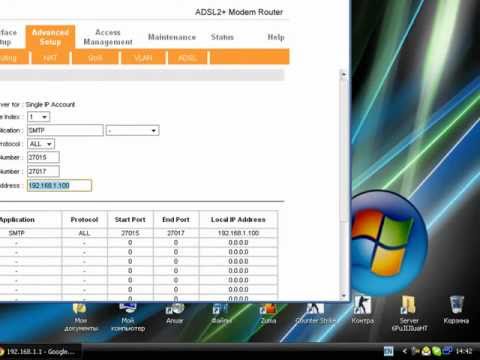Expand the application preset dropdown
Image resolution: width=480 pixels, height=360 pixels.
point(132,130)
